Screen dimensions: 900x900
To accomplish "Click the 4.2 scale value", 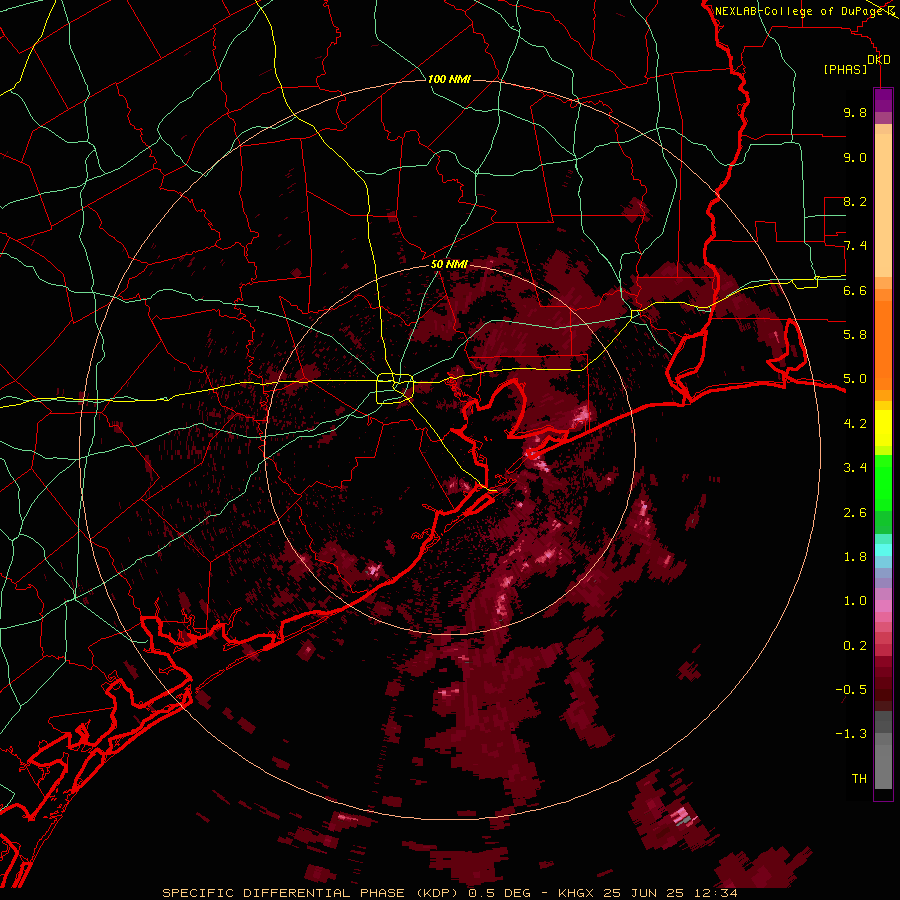I will click(855, 424).
